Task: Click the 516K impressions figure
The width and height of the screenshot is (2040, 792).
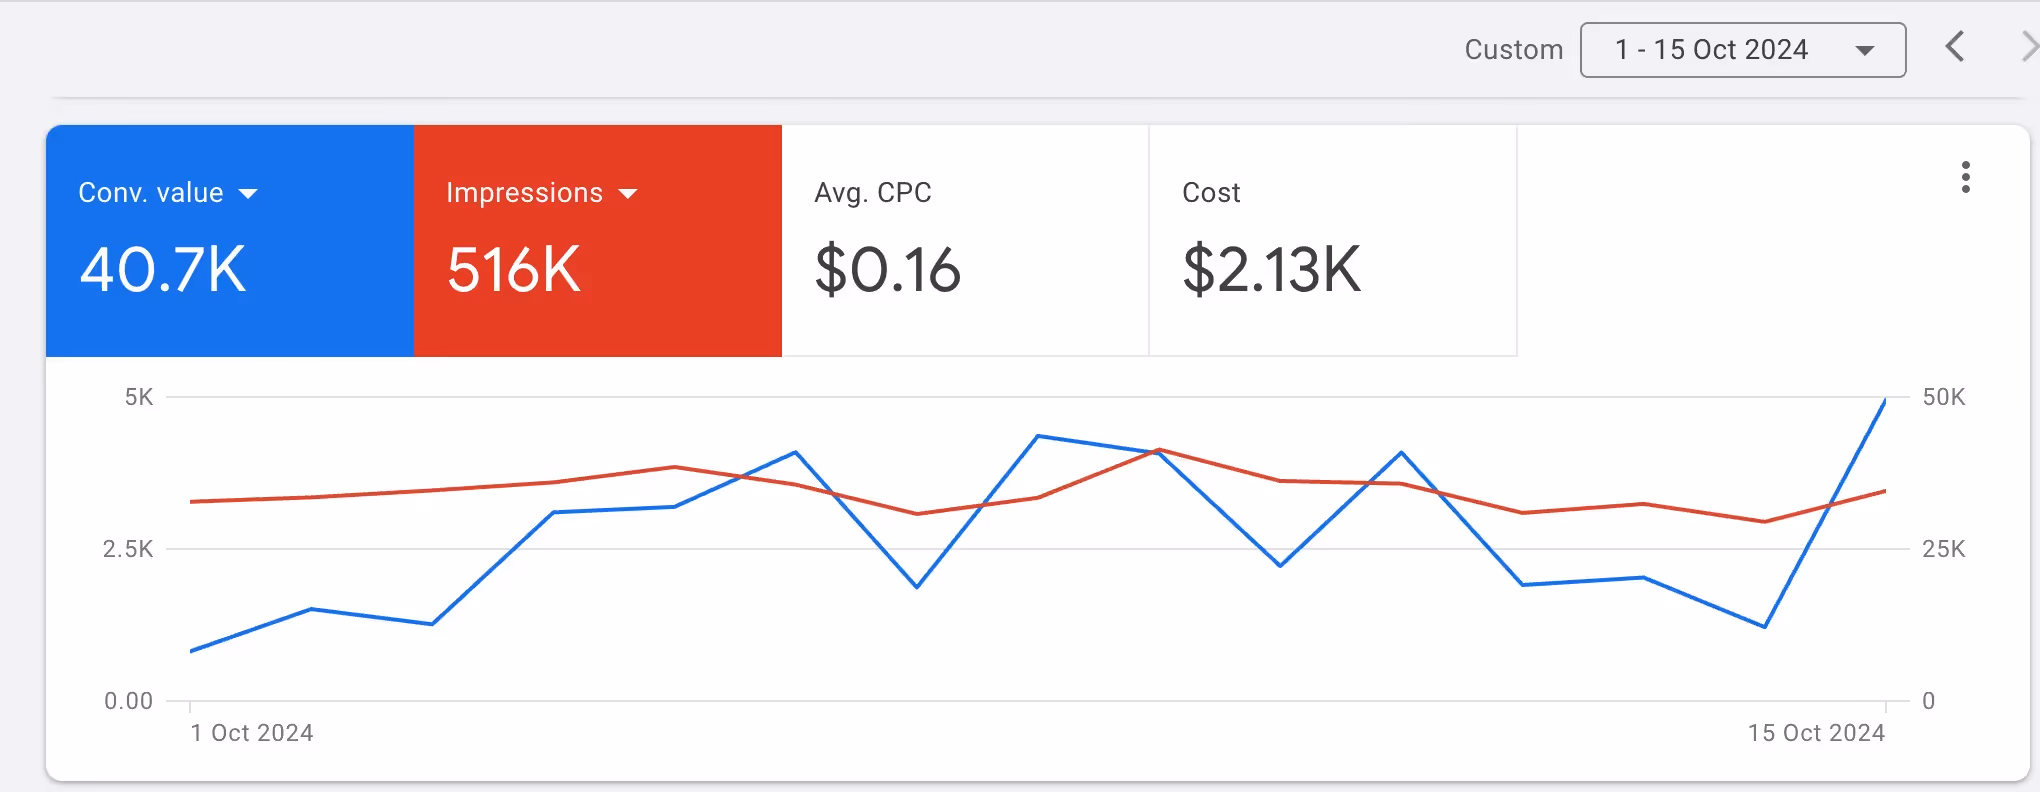Action: (513, 270)
